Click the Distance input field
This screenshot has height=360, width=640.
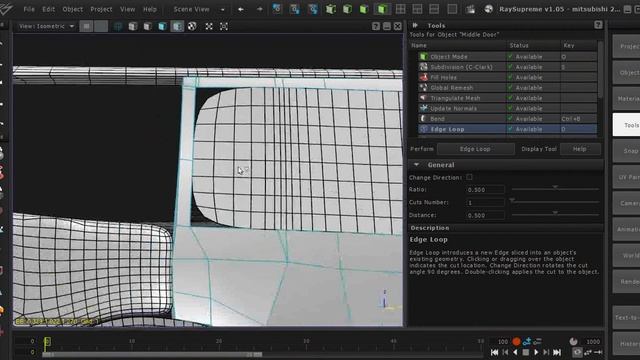click(x=485, y=215)
